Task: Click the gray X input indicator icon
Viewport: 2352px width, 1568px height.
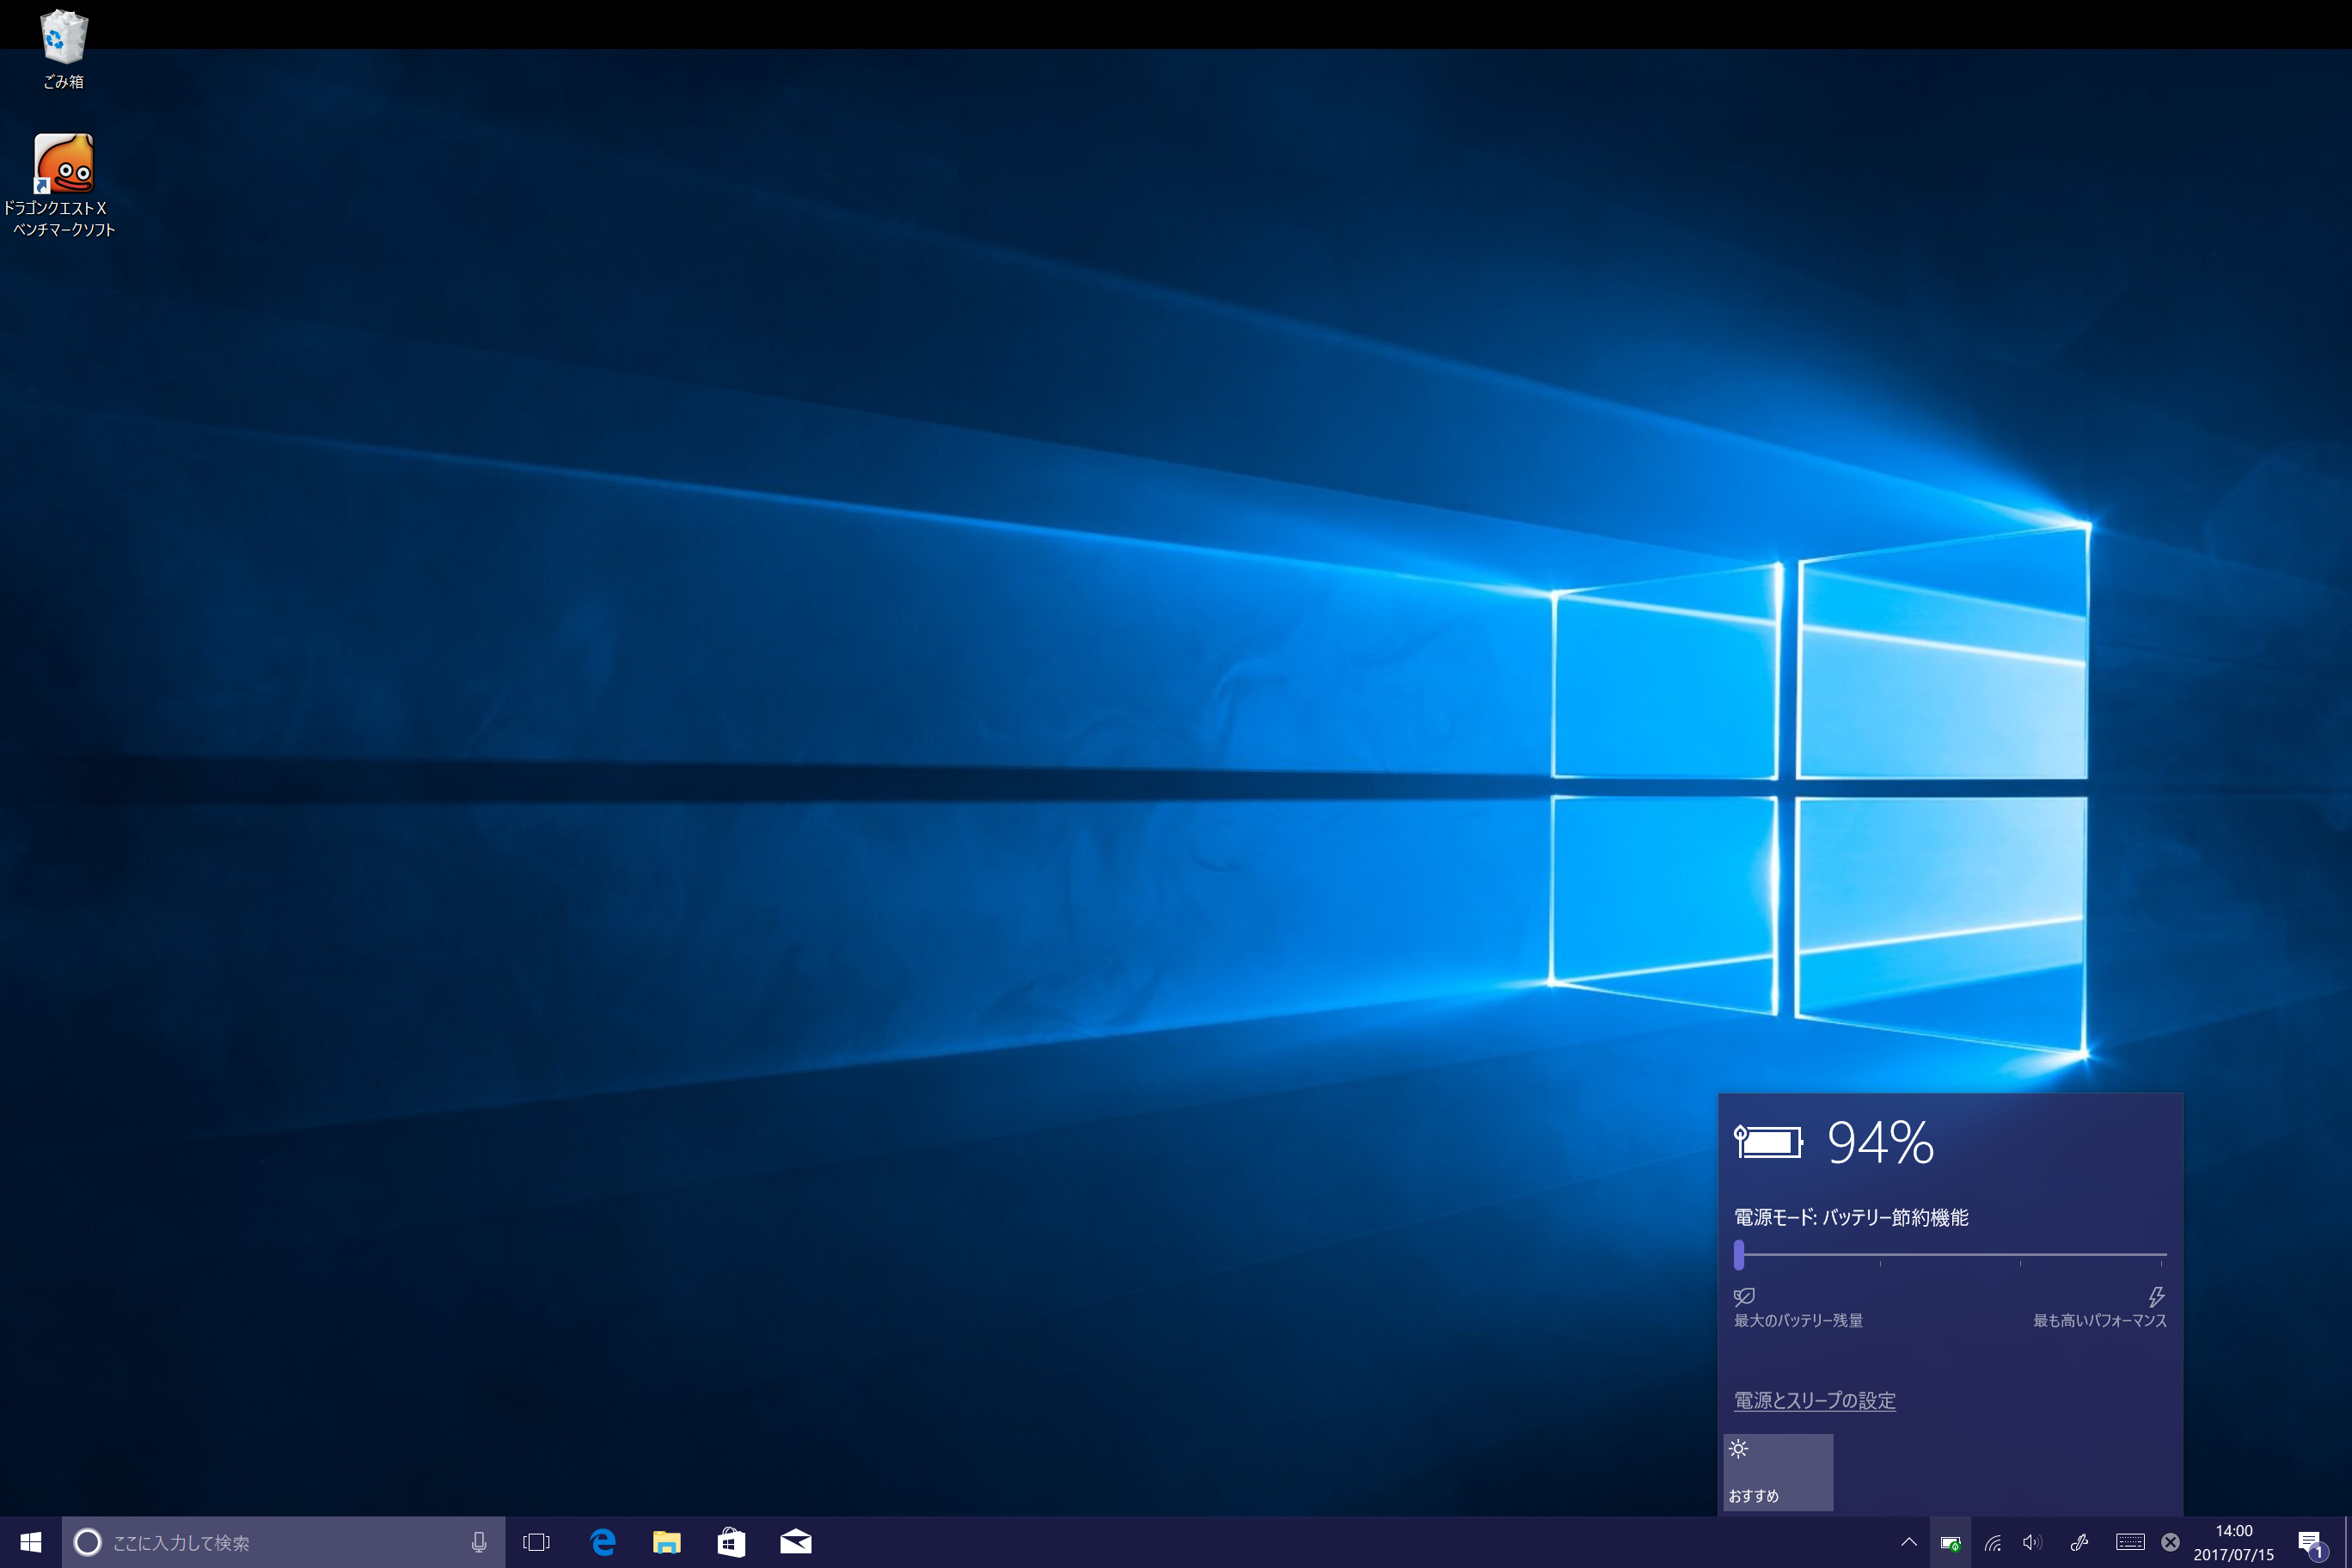Action: [2170, 1542]
